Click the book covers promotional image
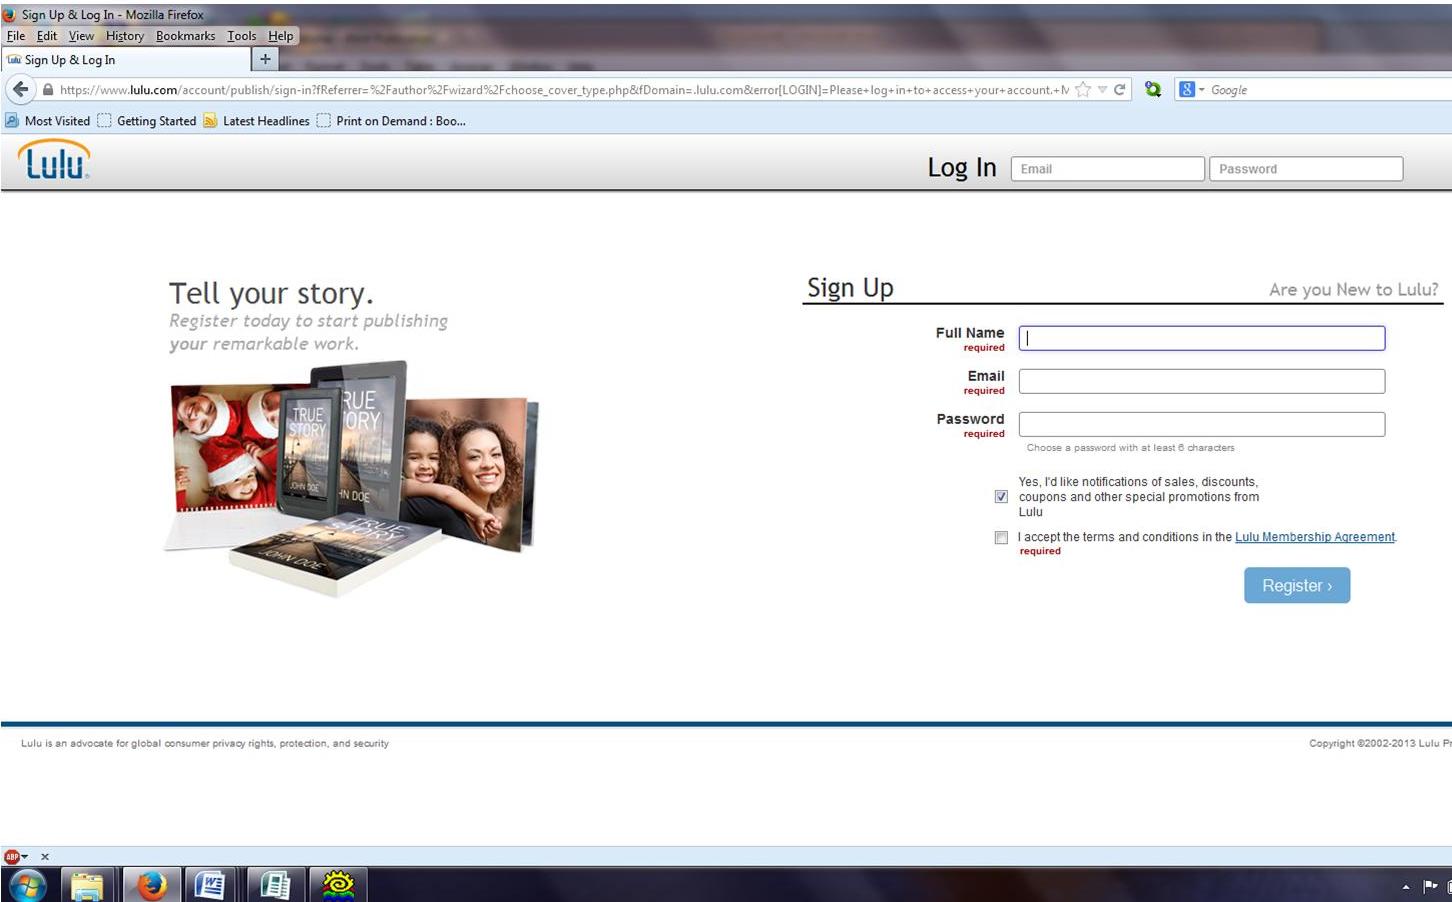Image resolution: width=1452 pixels, height=902 pixels. (352, 478)
